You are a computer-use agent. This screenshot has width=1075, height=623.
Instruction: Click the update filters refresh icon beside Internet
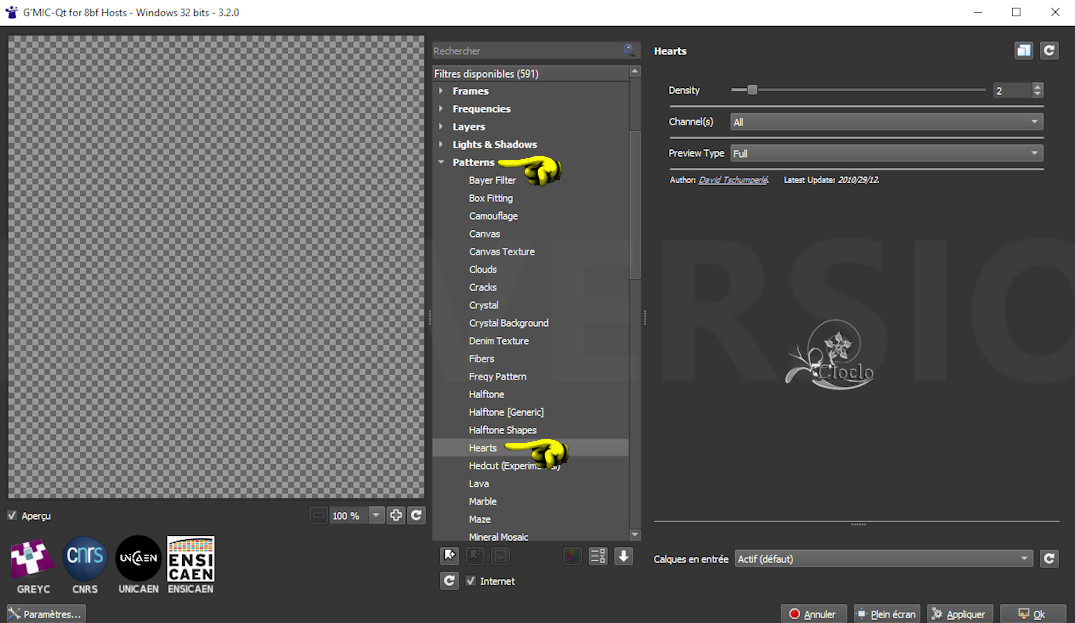pos(450,581)
